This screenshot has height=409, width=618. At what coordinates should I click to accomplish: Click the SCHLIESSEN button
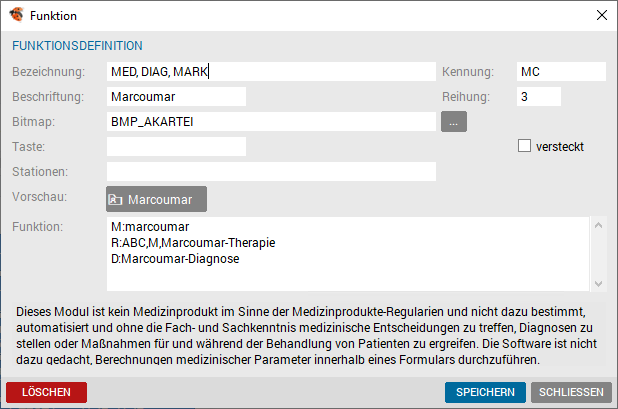(x=571, y=392)
